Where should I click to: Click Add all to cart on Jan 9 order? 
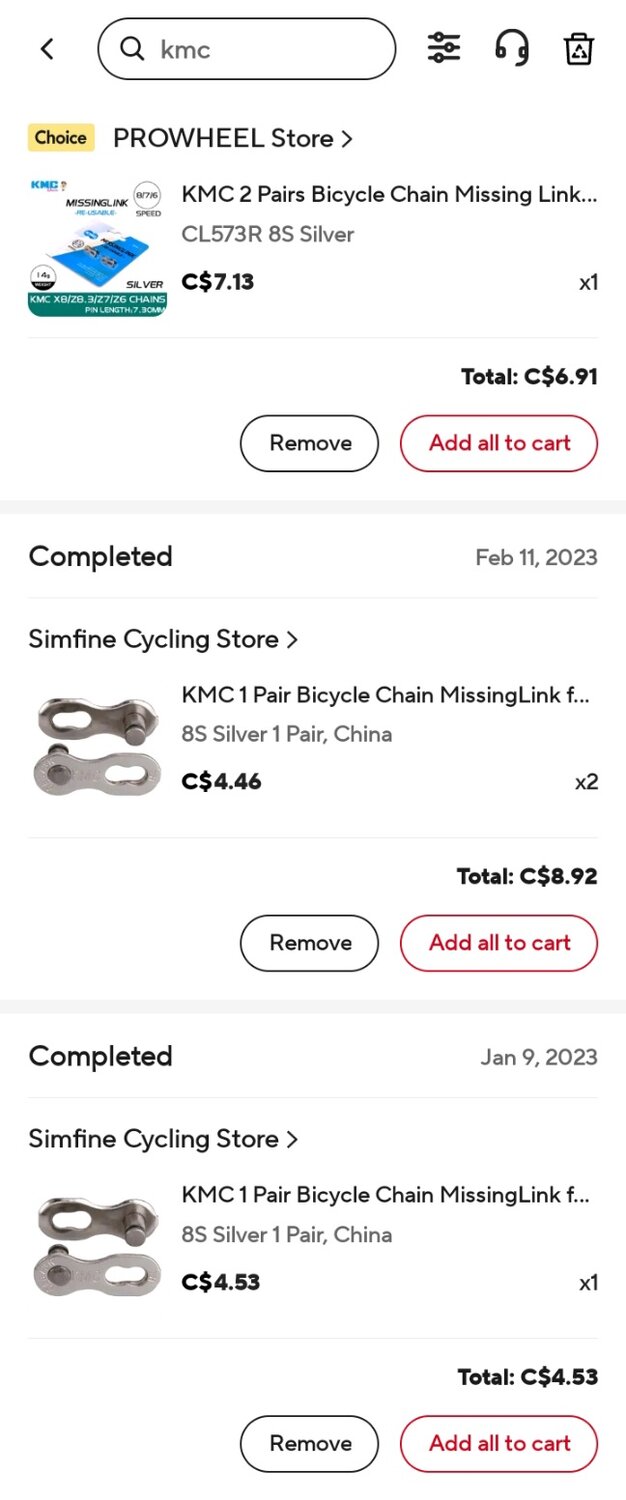(x=499, y=1443)
